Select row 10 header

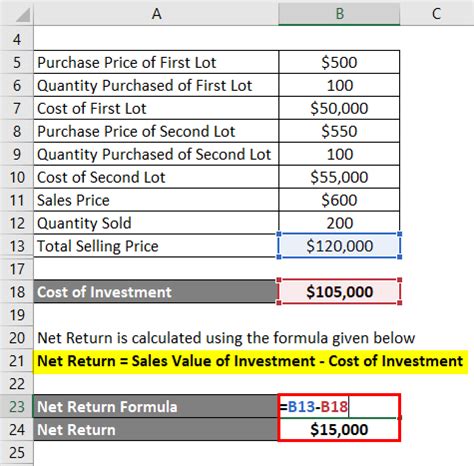(17, 177)
